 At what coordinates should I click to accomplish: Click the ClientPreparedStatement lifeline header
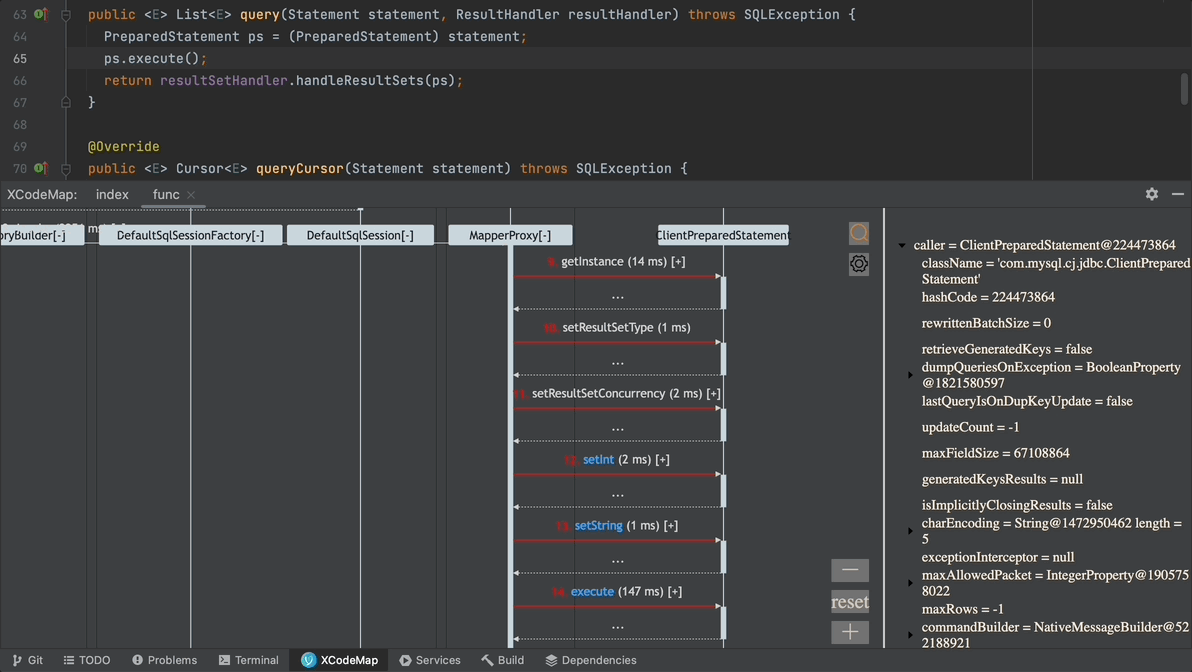pos(723,235)
